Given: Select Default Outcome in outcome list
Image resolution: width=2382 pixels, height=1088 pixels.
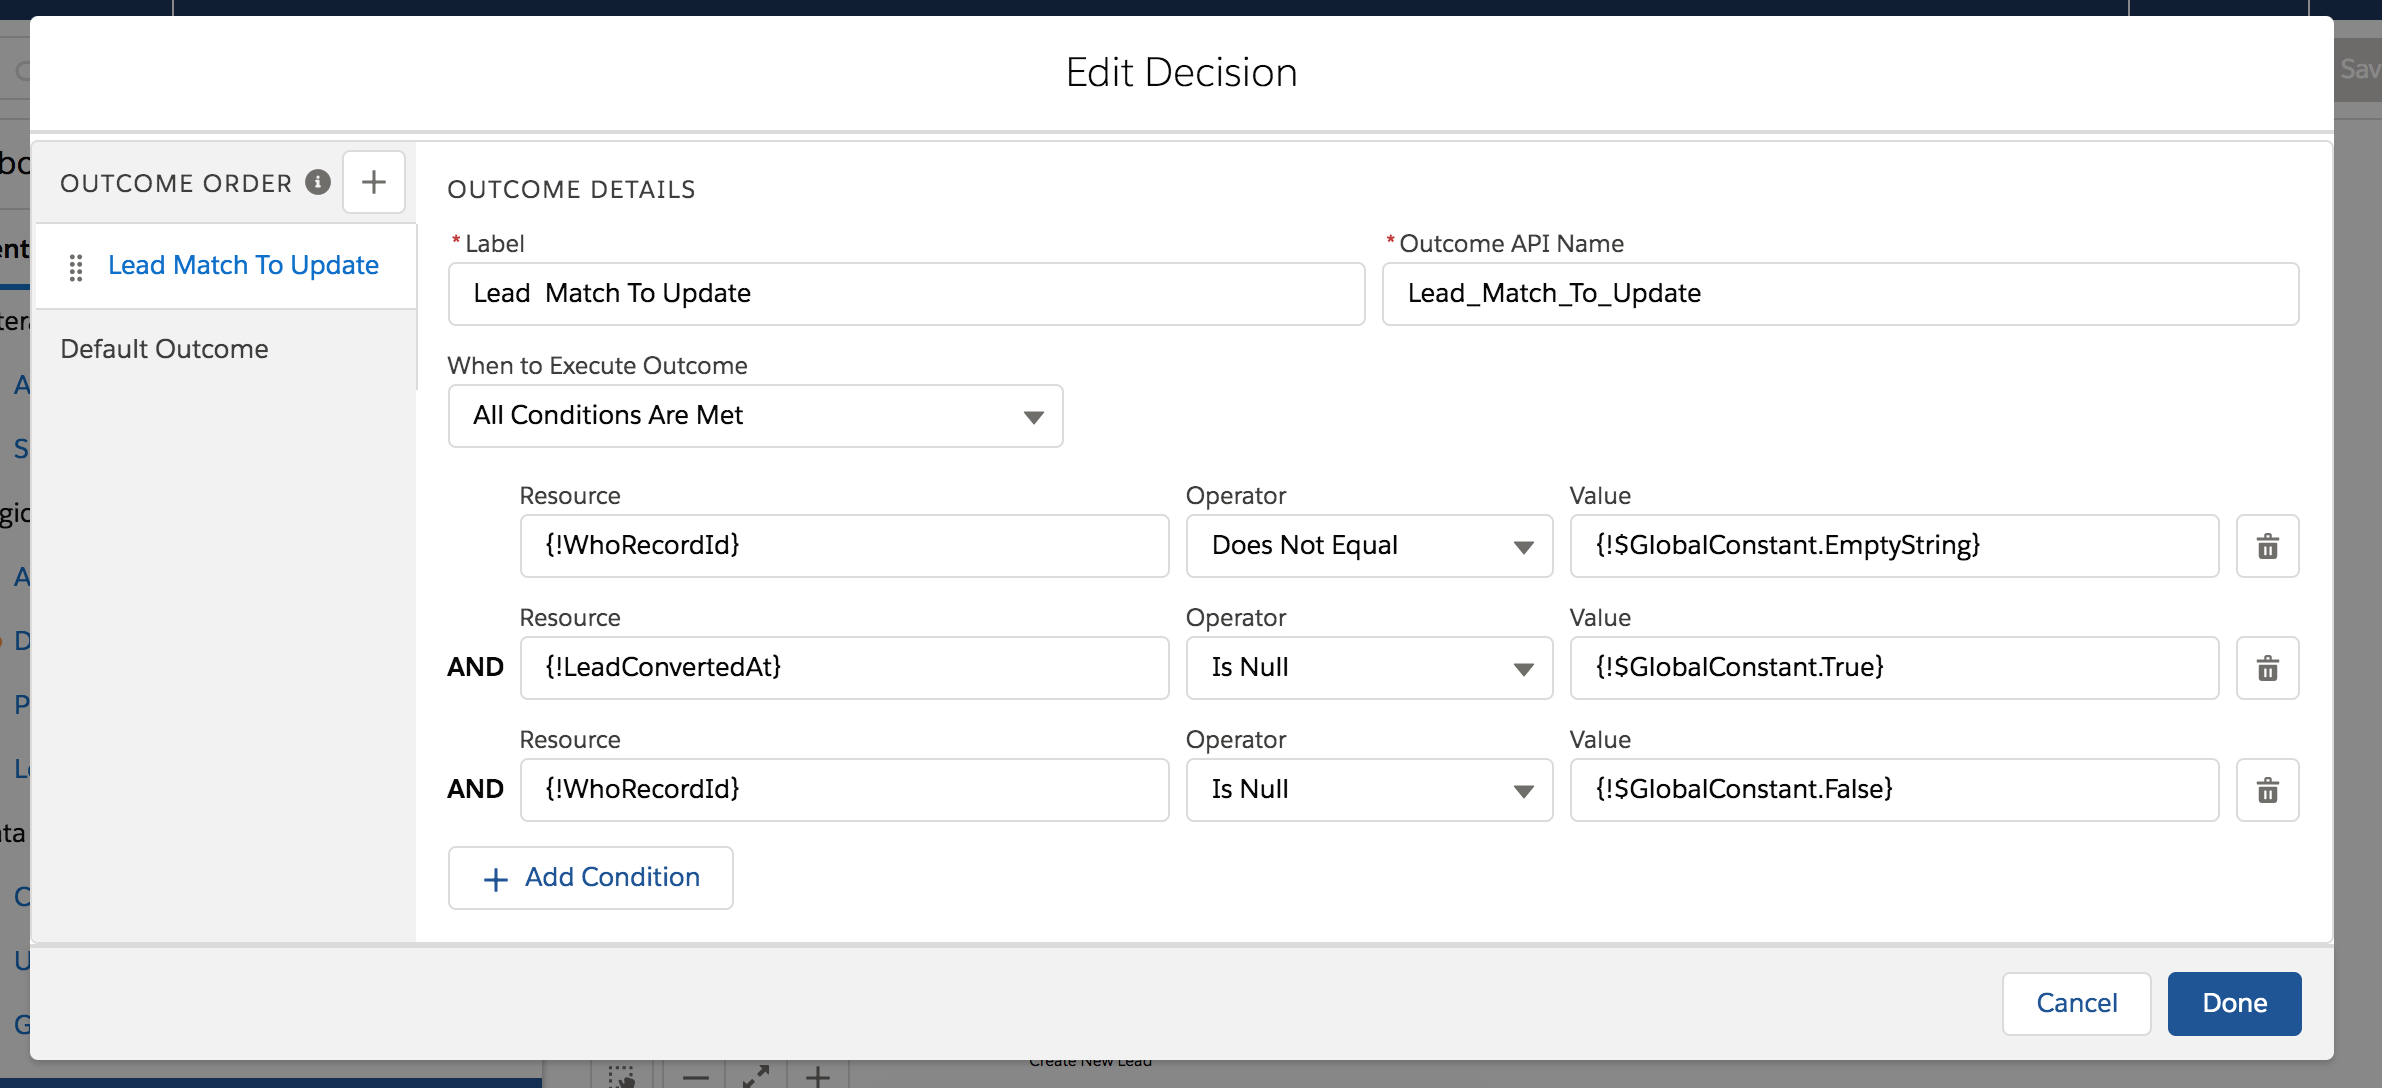Looking at the screenshot, I should pos(164,349).
